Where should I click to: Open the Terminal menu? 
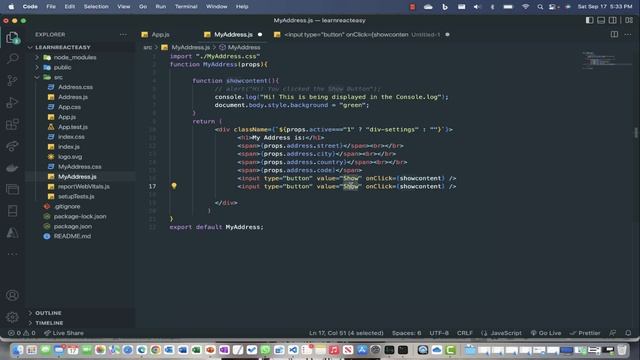[x=186, y=7]
